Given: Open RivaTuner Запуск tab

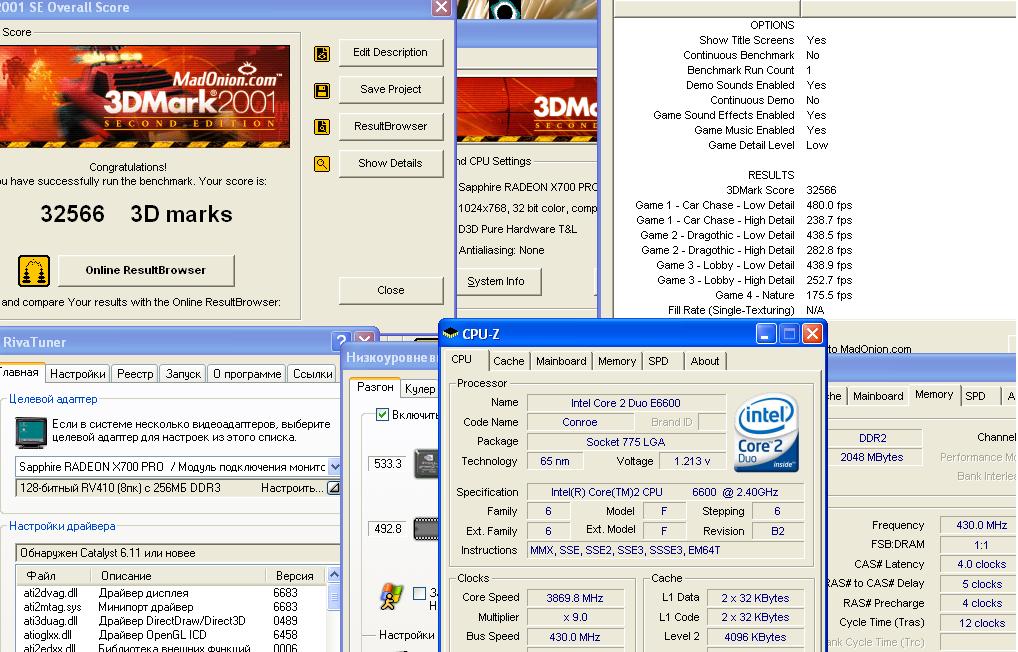Looking at the screenshot, I should (183, 374).
